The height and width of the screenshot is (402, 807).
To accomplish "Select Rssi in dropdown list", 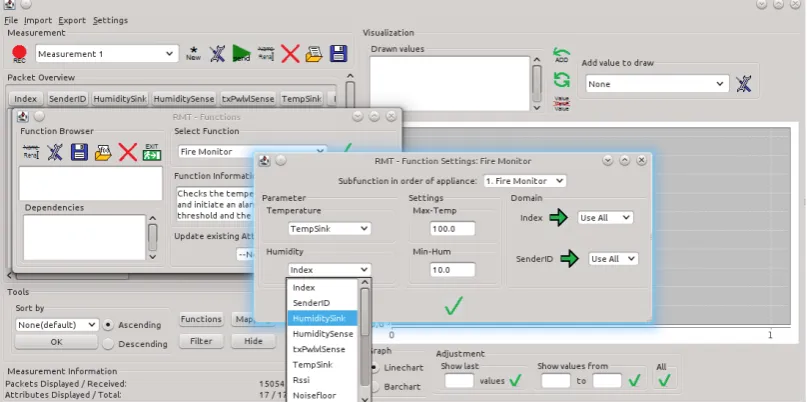I will tap(322, 380).
